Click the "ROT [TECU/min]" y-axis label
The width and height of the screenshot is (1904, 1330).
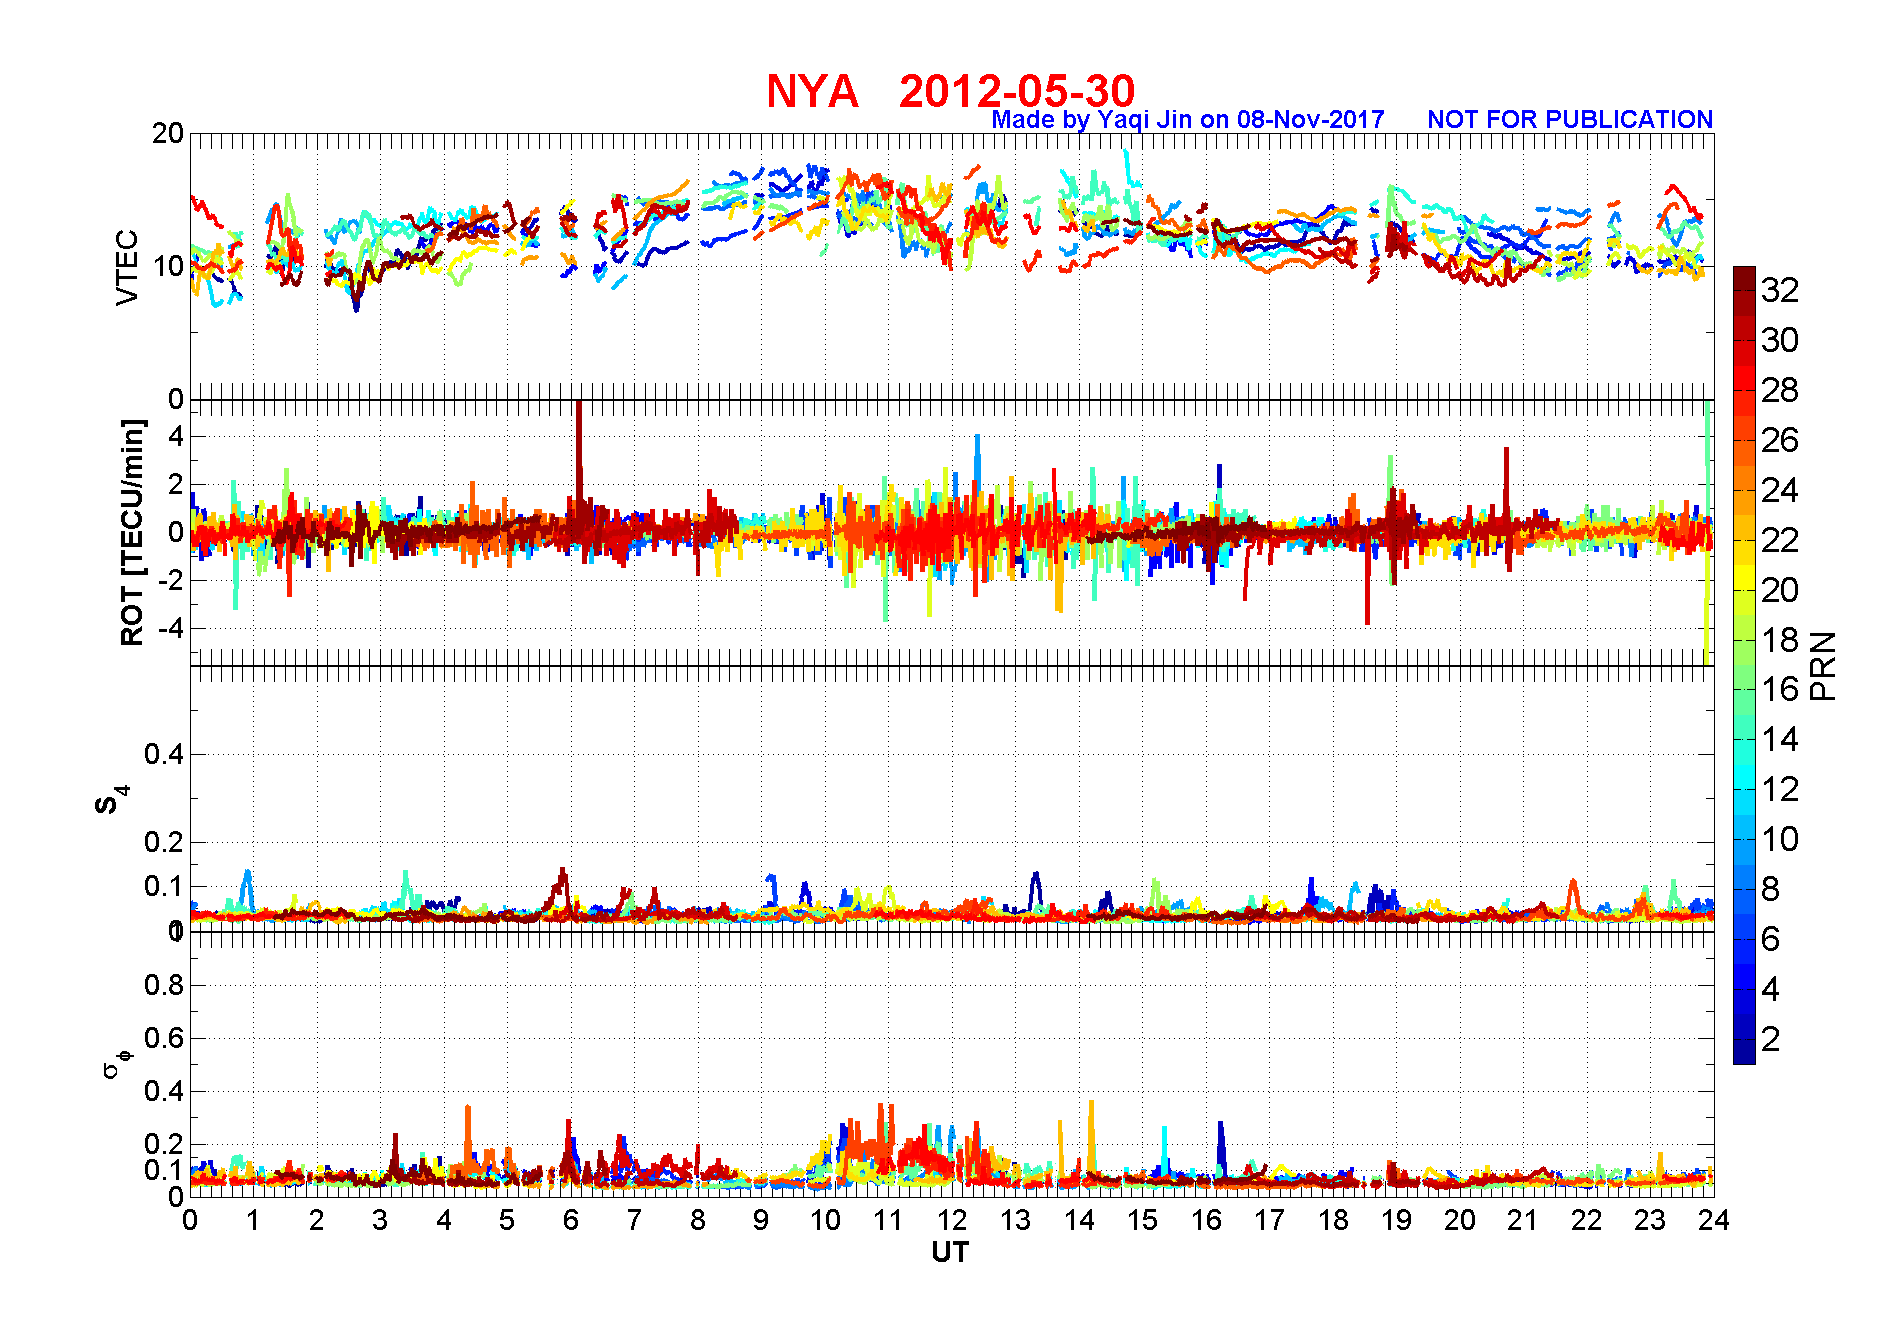(132, 532)
